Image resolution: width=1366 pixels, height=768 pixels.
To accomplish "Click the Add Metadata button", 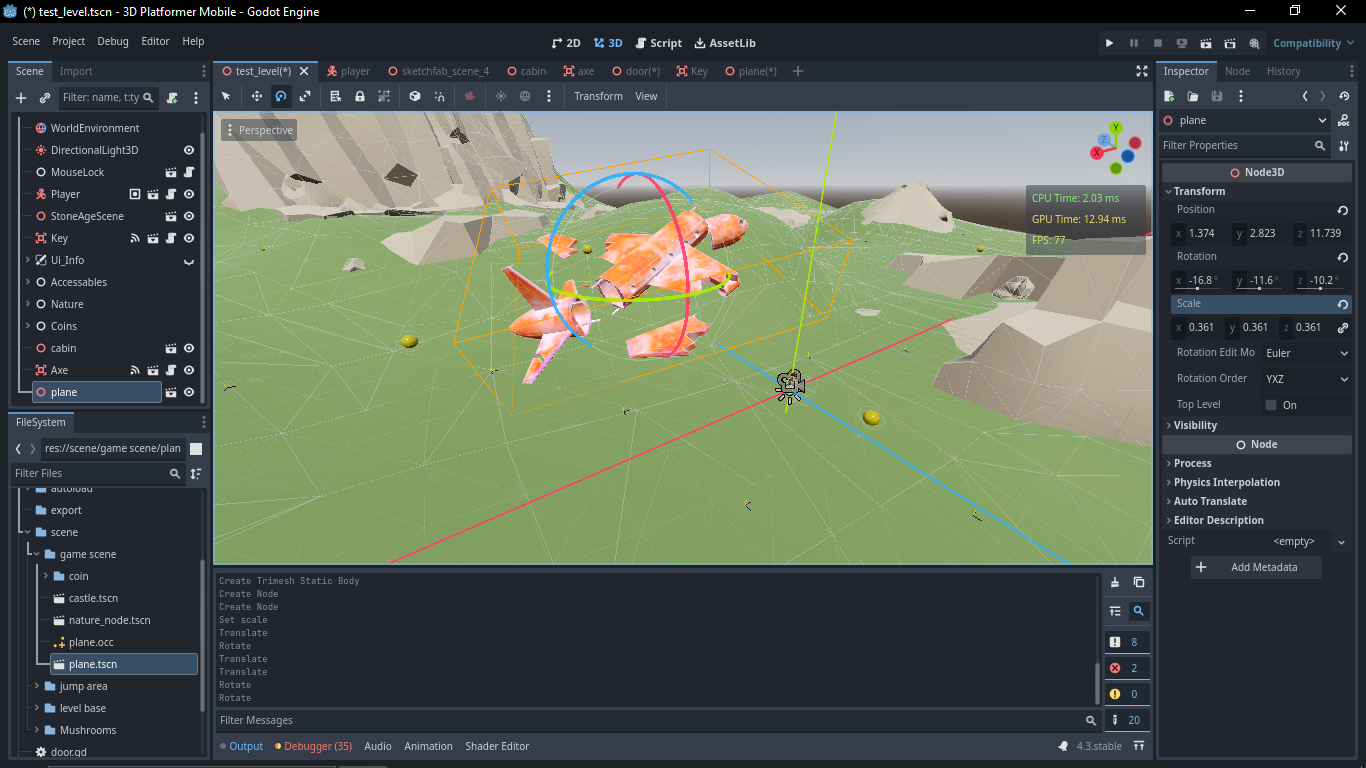I will coord(1256,567).
